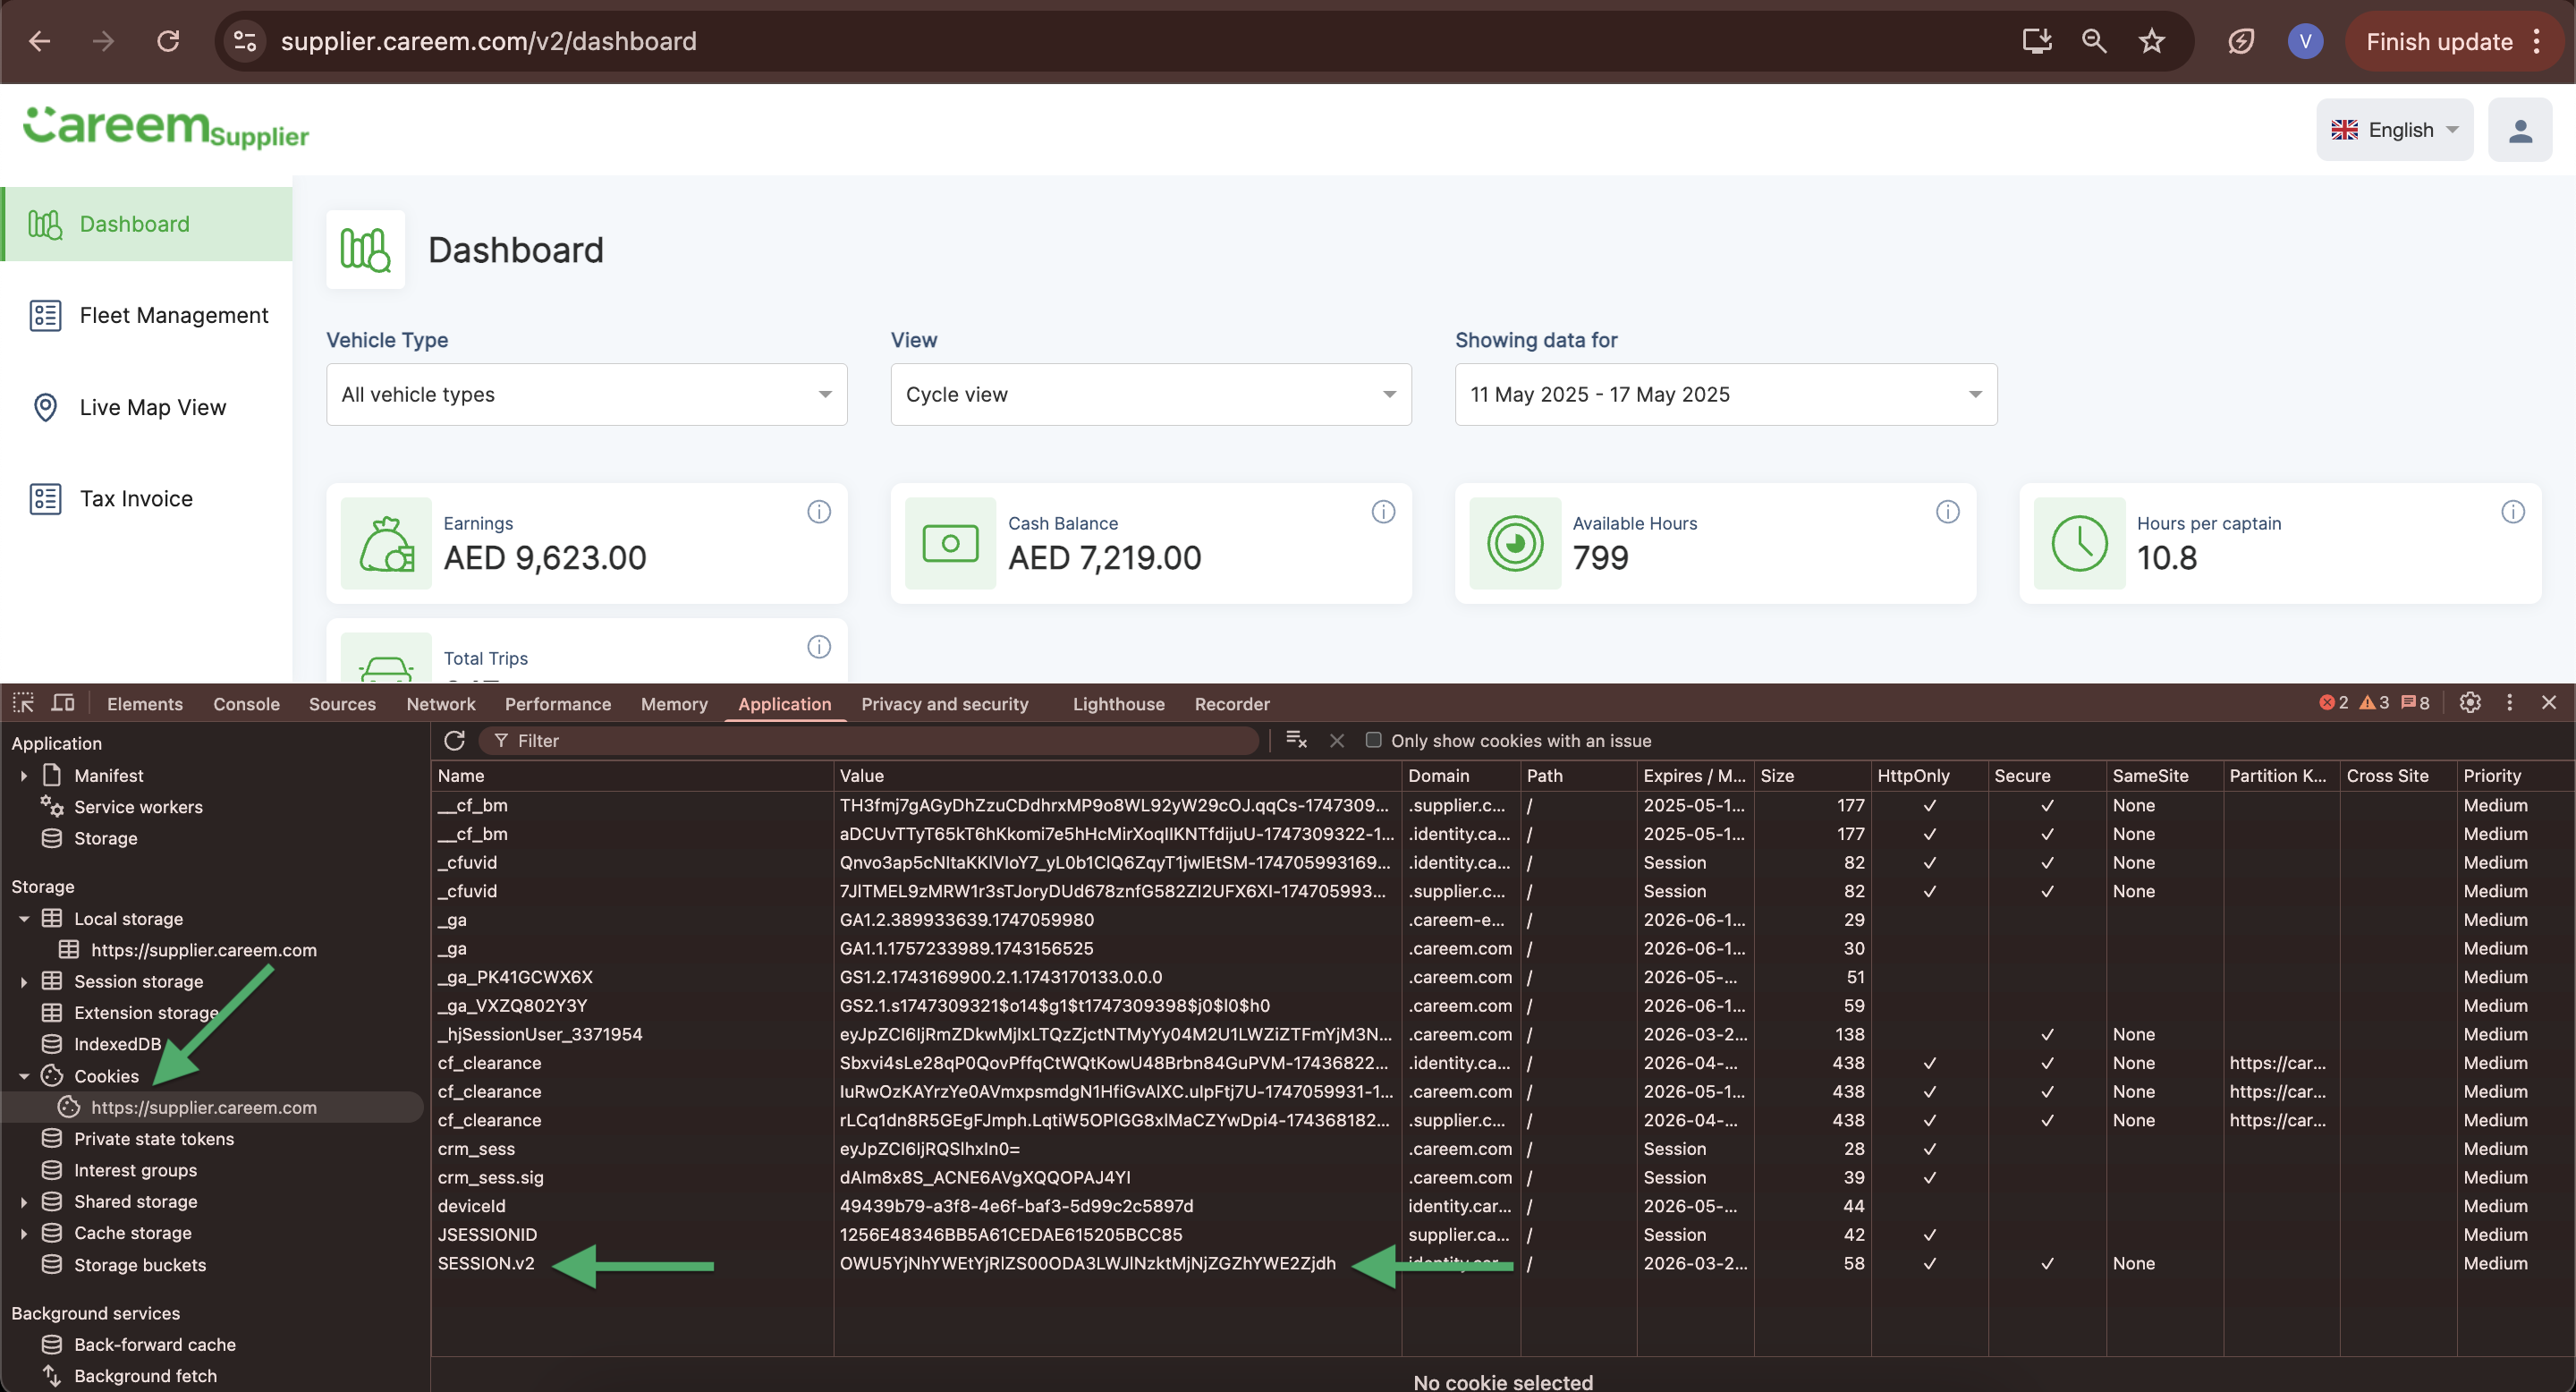Click the DevTools issues count badge
Image resolution: width=2576 pixels, height=1392 pixels.
2415,703
